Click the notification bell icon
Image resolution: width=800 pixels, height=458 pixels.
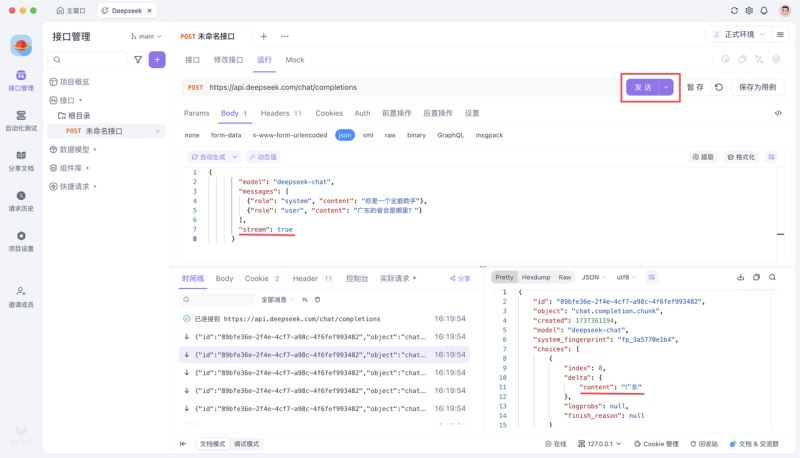(764, 10)
